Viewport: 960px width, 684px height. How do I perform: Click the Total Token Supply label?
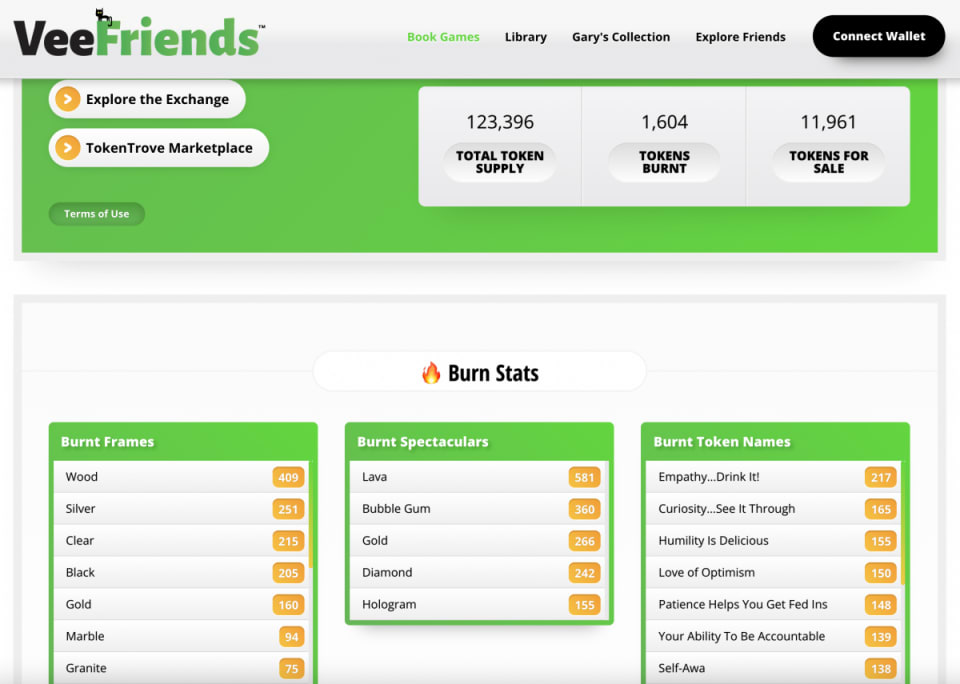500,162
